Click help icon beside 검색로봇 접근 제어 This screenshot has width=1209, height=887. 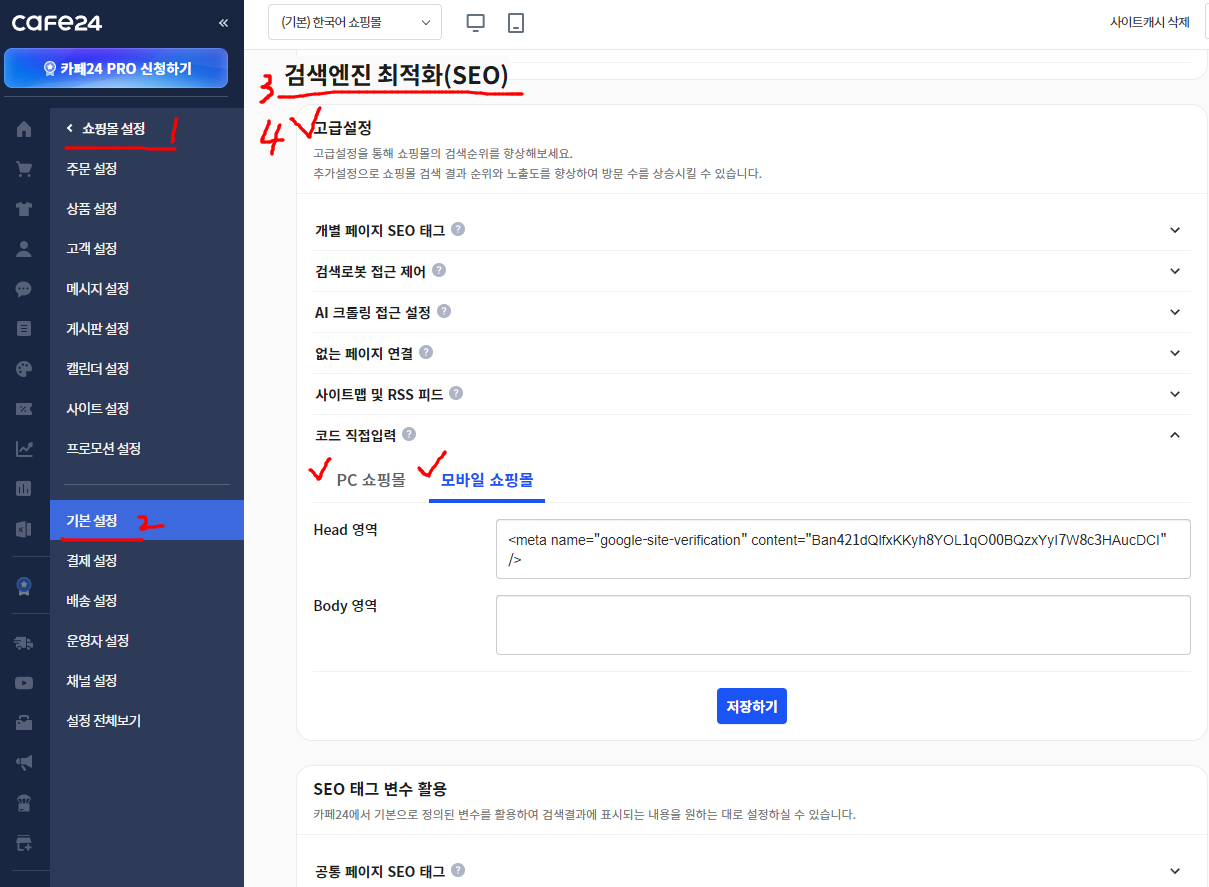pyautogui.click(x=439, y=271)
